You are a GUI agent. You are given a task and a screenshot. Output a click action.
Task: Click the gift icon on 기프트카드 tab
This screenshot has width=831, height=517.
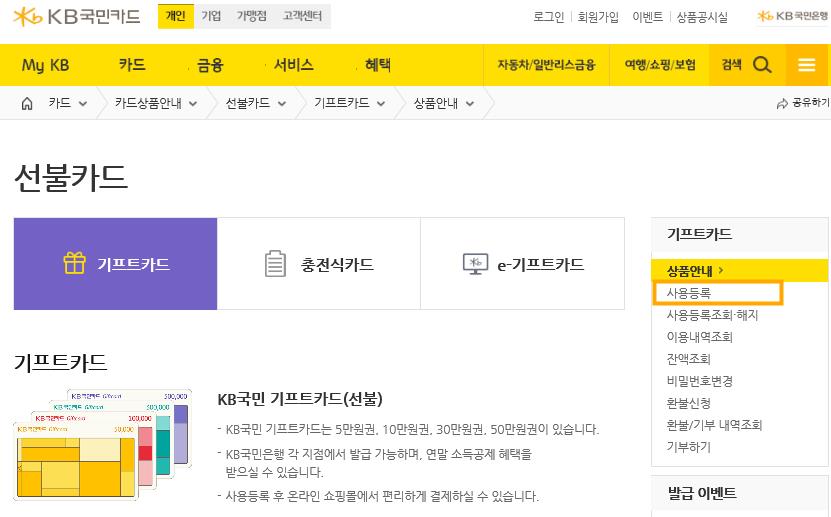[75, 263]
